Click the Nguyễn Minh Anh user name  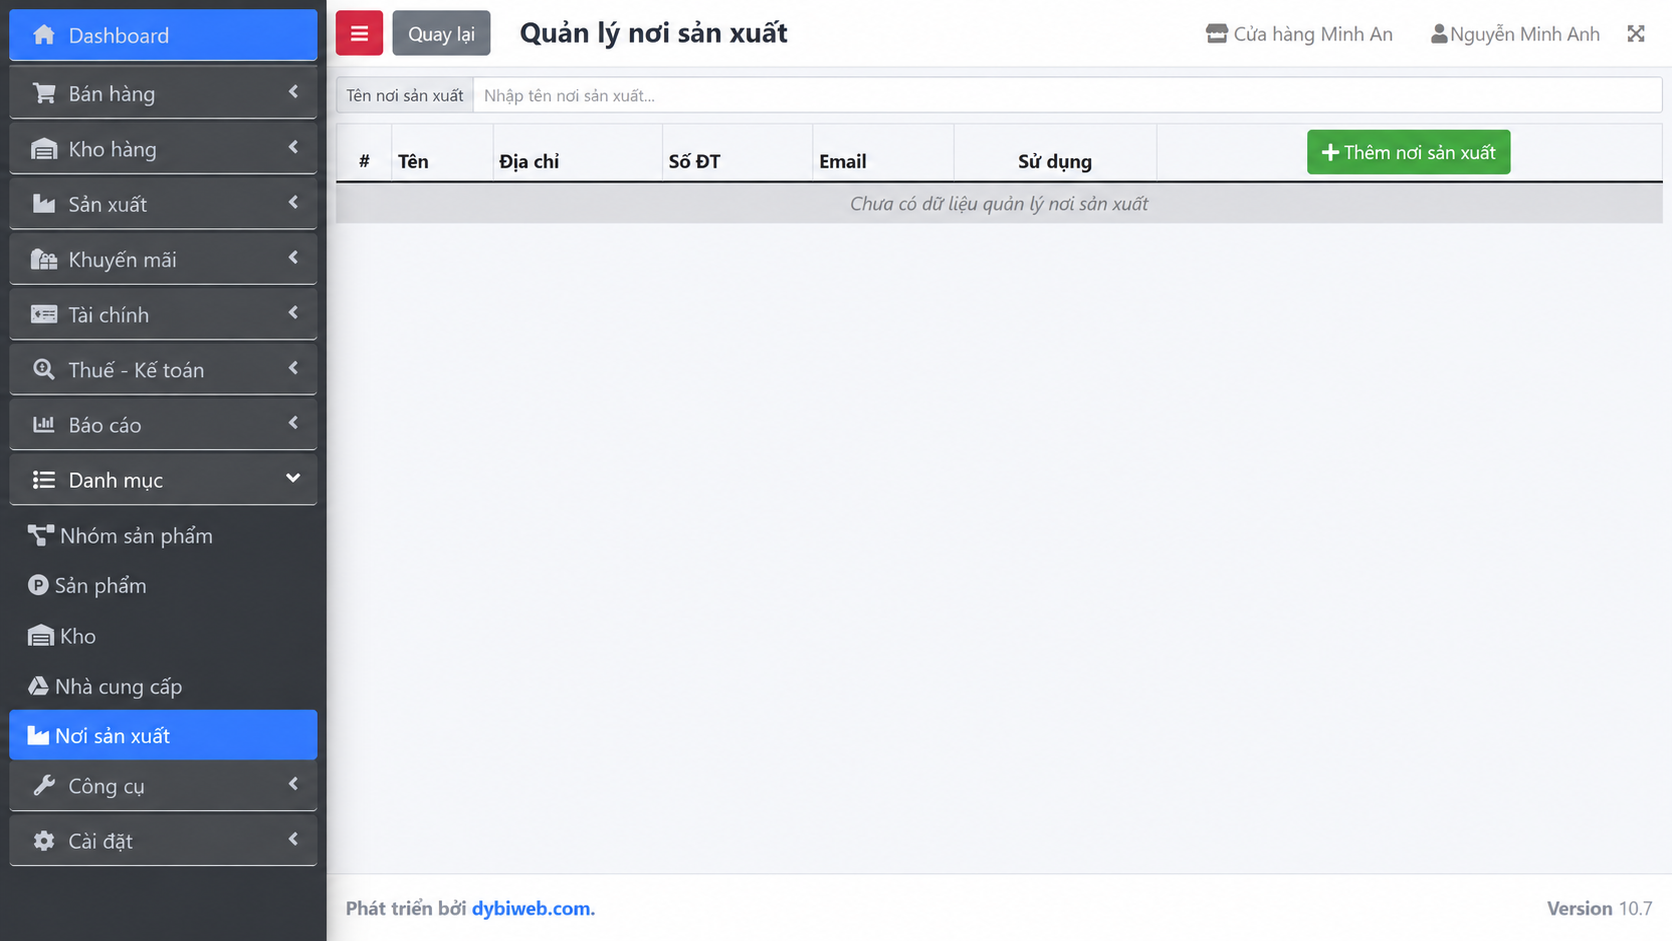(1525, 34)
